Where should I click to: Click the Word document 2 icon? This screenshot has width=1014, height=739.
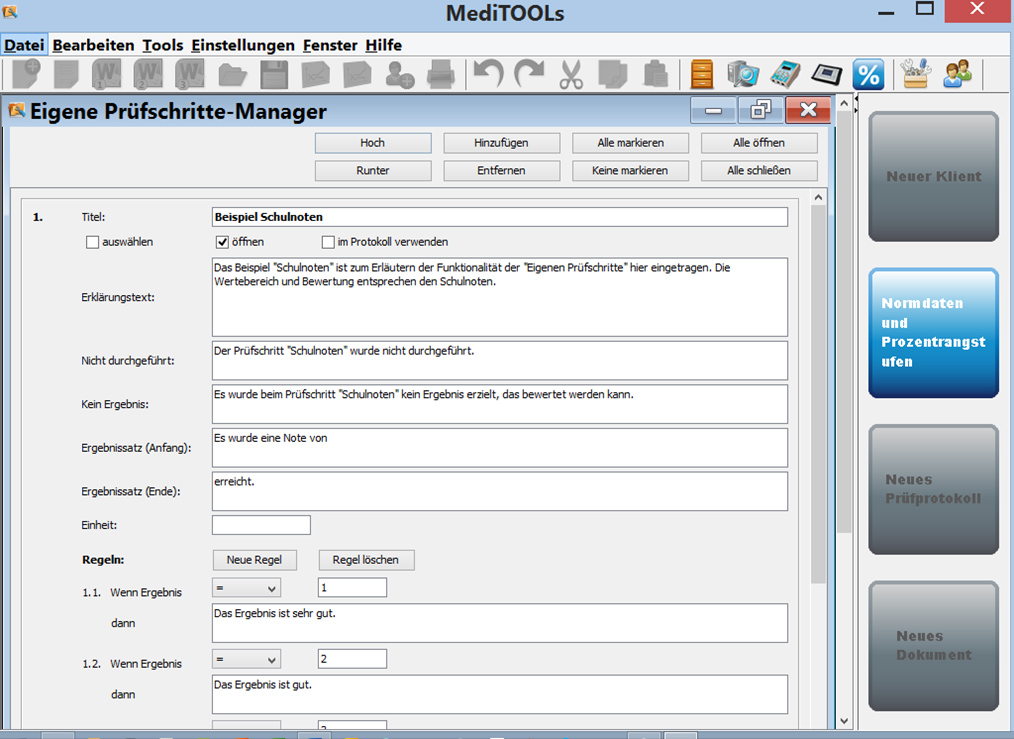pyautogui.click(x=148, y=74)
